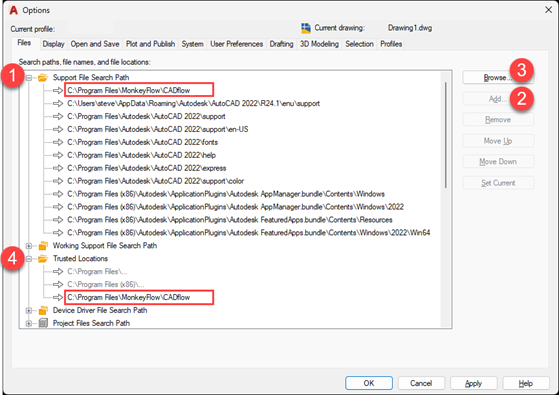Switch to the Drafting tab
Viewport: 559px width, 395px height.
click(281, 44)
